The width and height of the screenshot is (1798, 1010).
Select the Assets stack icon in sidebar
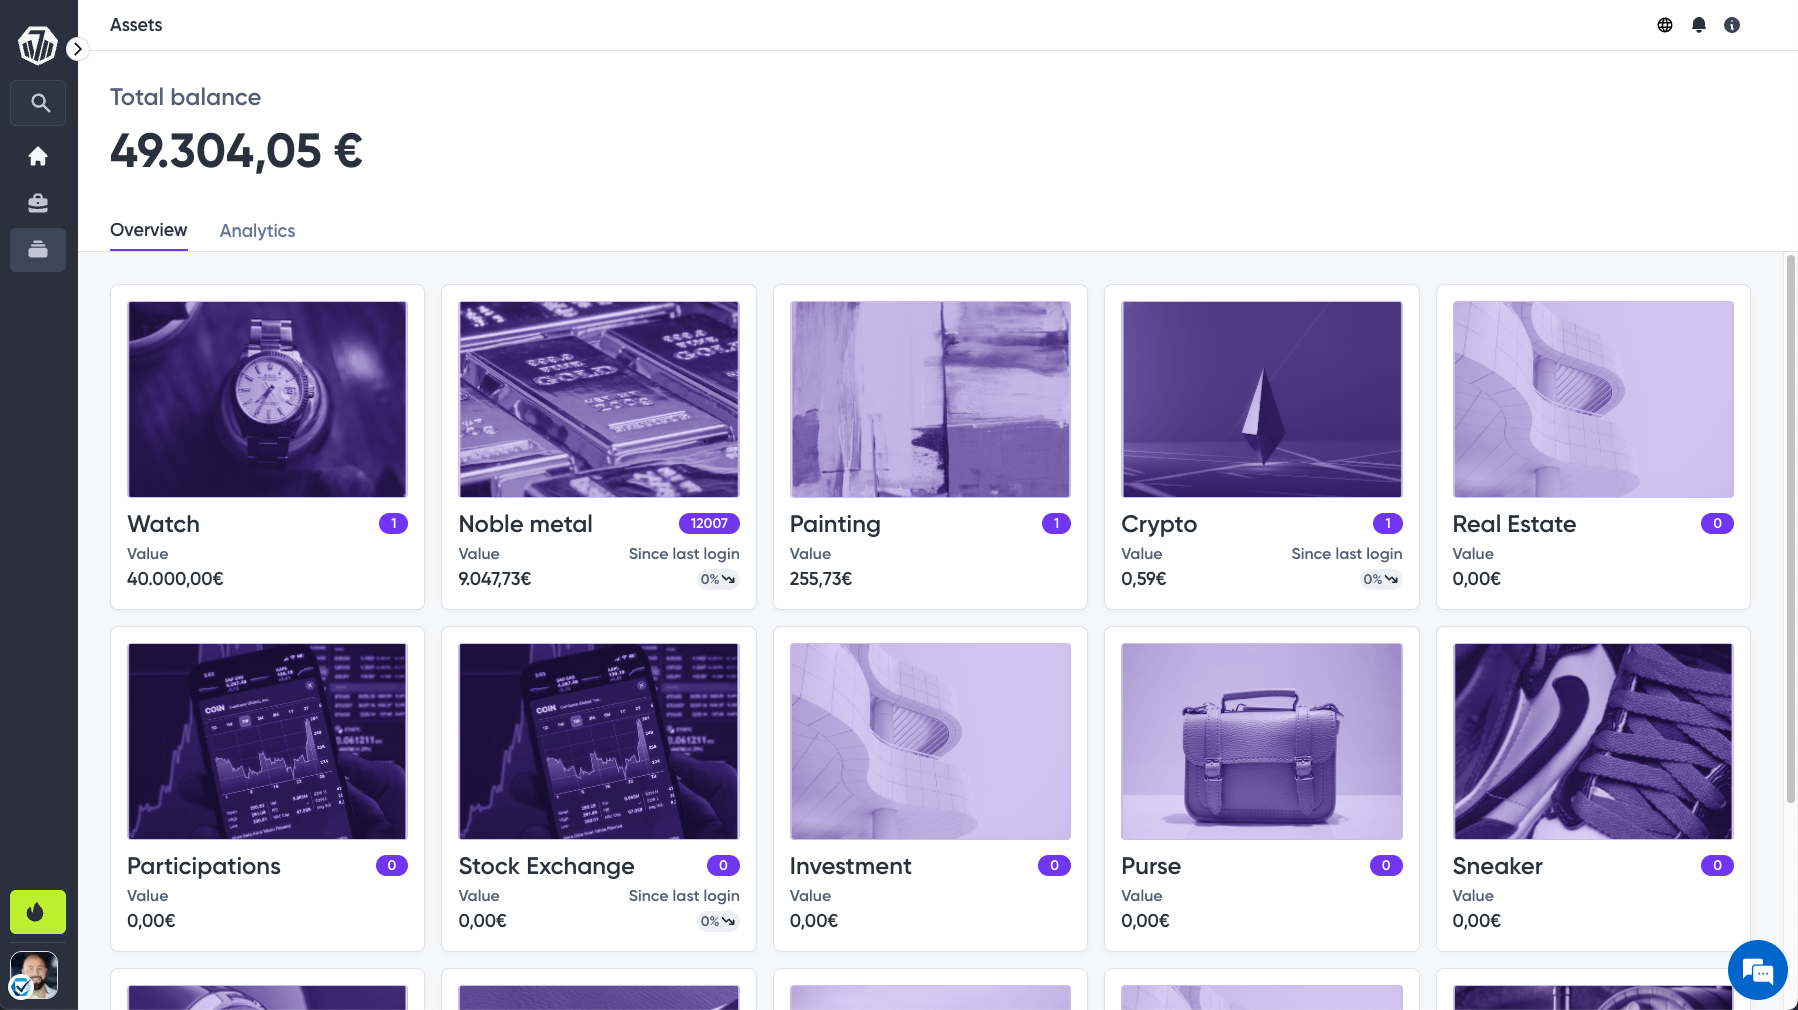(38, 250)
